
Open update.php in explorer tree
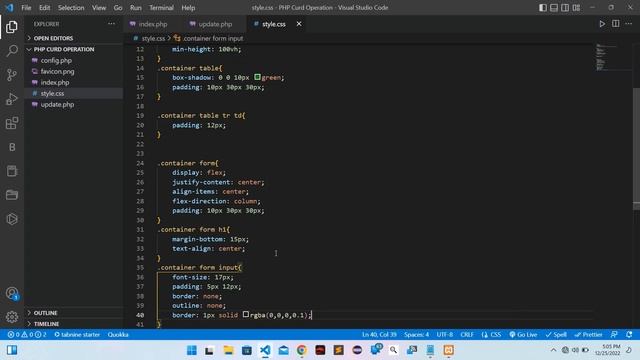[73, 104]
